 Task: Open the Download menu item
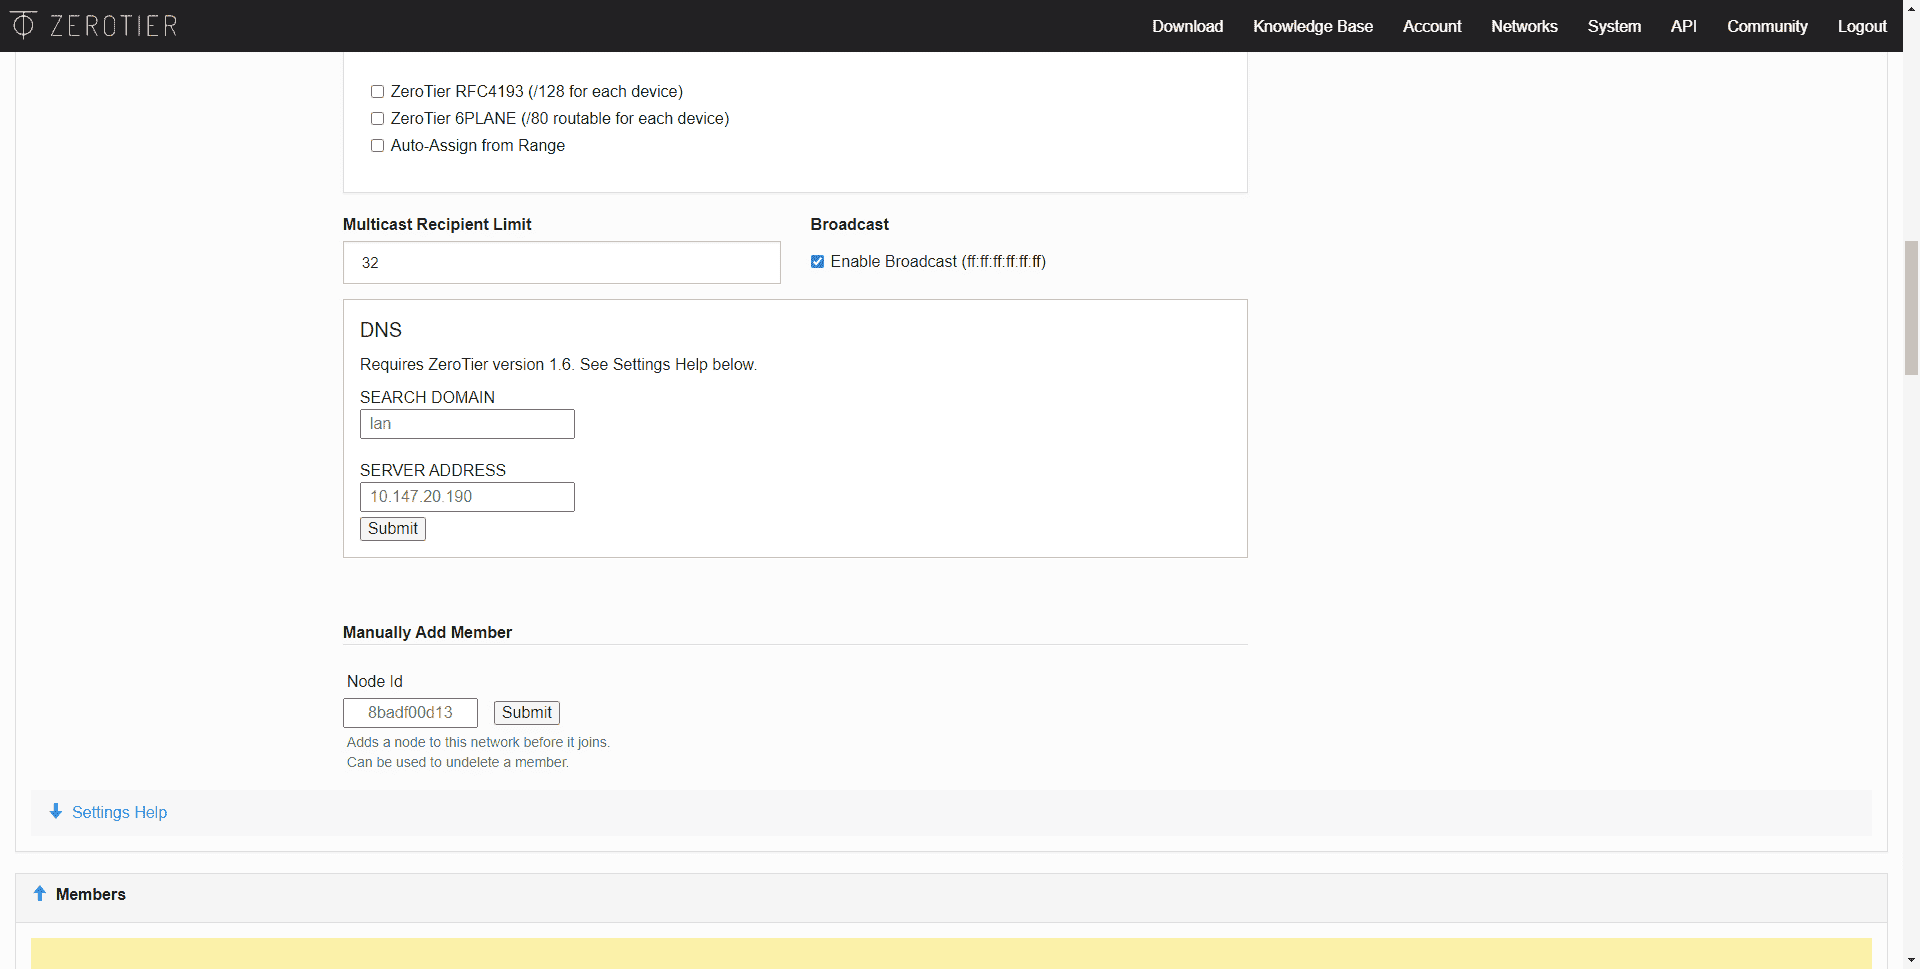[1187, 26]
